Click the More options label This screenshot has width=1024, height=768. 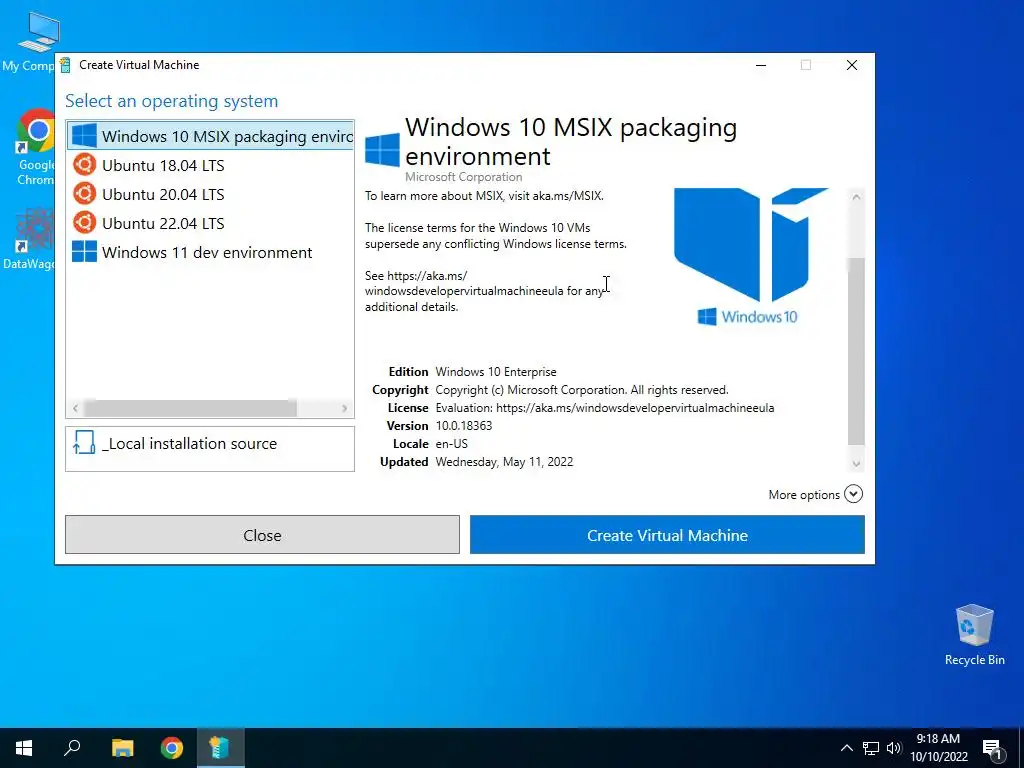(804, 495)
